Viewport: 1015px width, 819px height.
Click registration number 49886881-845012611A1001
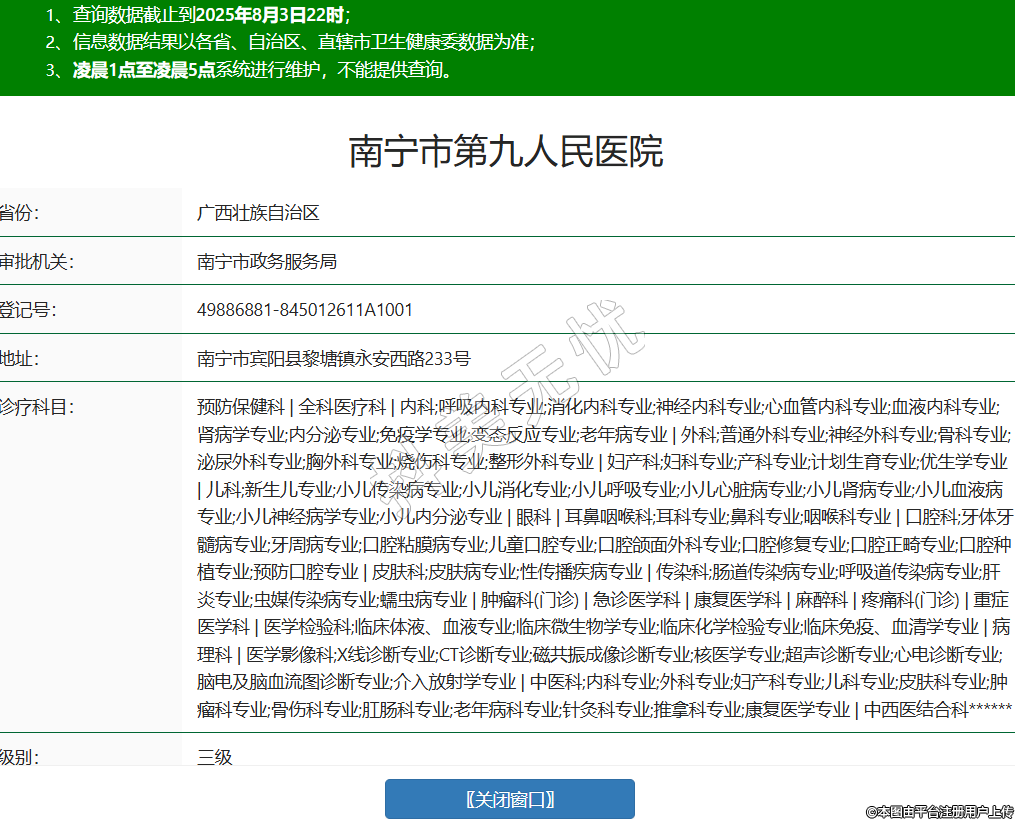pos(305,310)
